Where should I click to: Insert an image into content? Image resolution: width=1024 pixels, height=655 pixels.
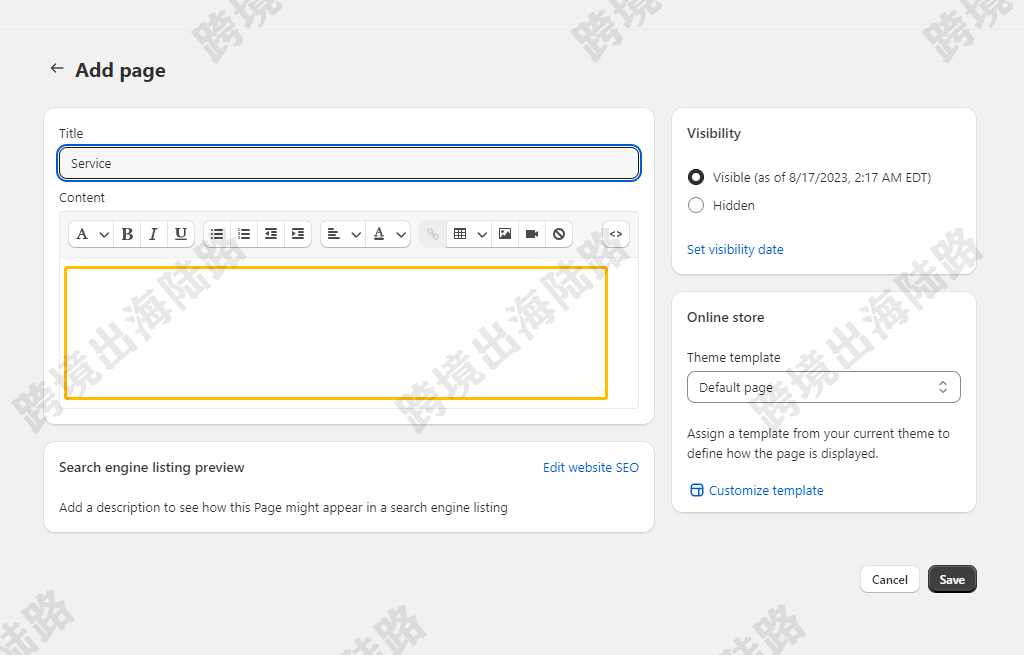[x=505, y=234]
